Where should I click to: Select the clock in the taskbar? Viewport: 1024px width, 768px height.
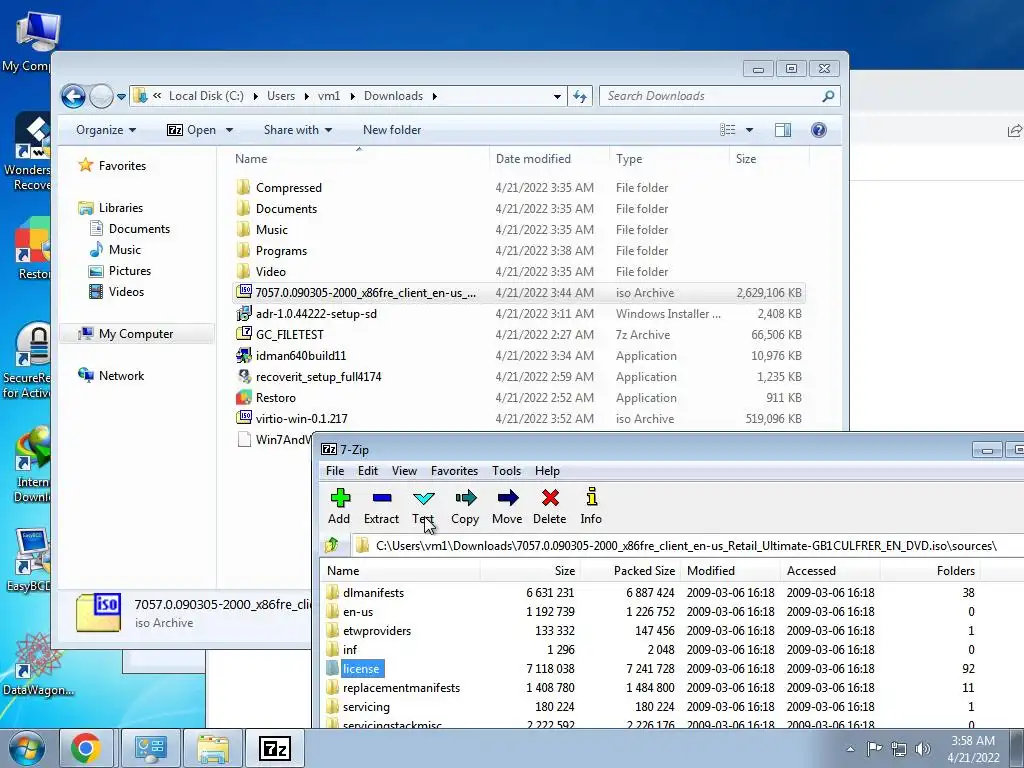pyautogui.click(x=973, y=749)
